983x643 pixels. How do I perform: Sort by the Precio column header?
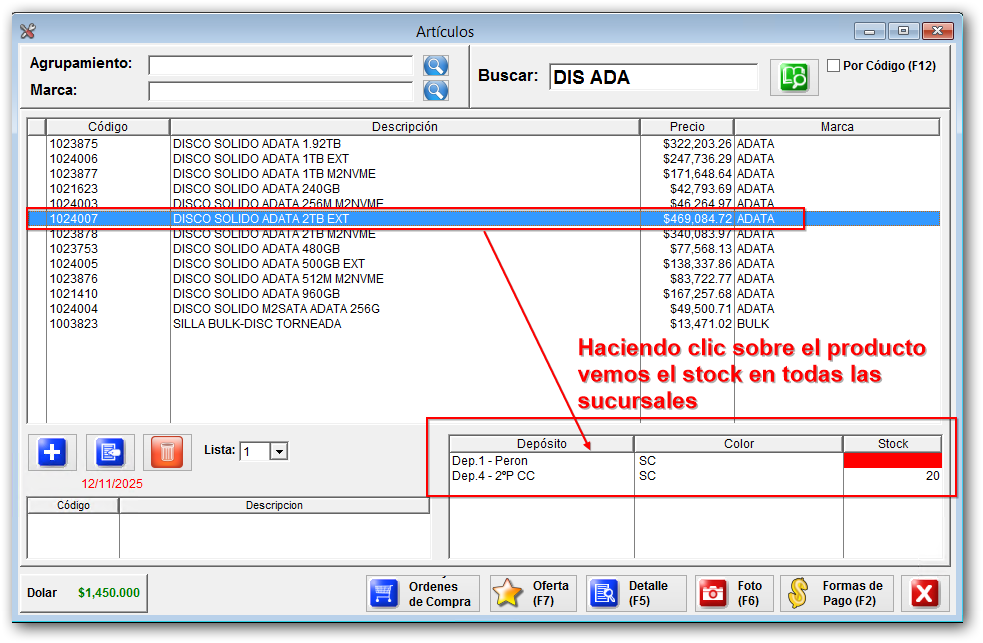coord(686,127)
